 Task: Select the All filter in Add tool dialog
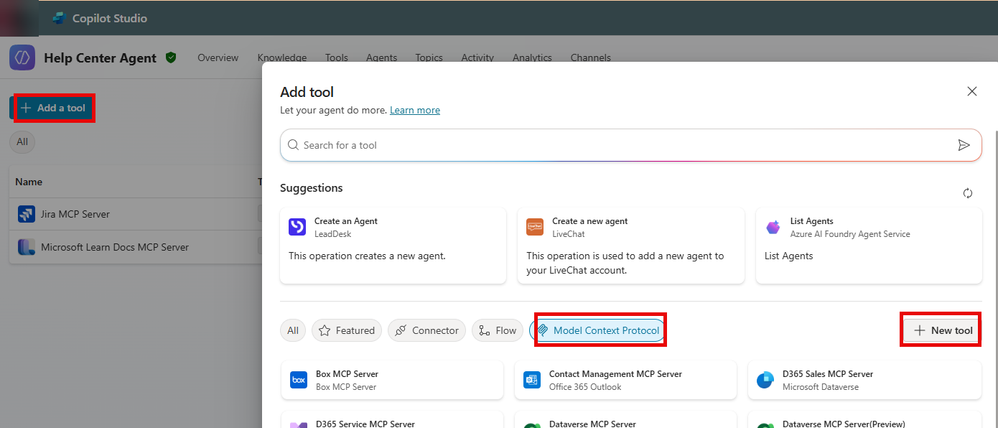[x=293, y=331]
